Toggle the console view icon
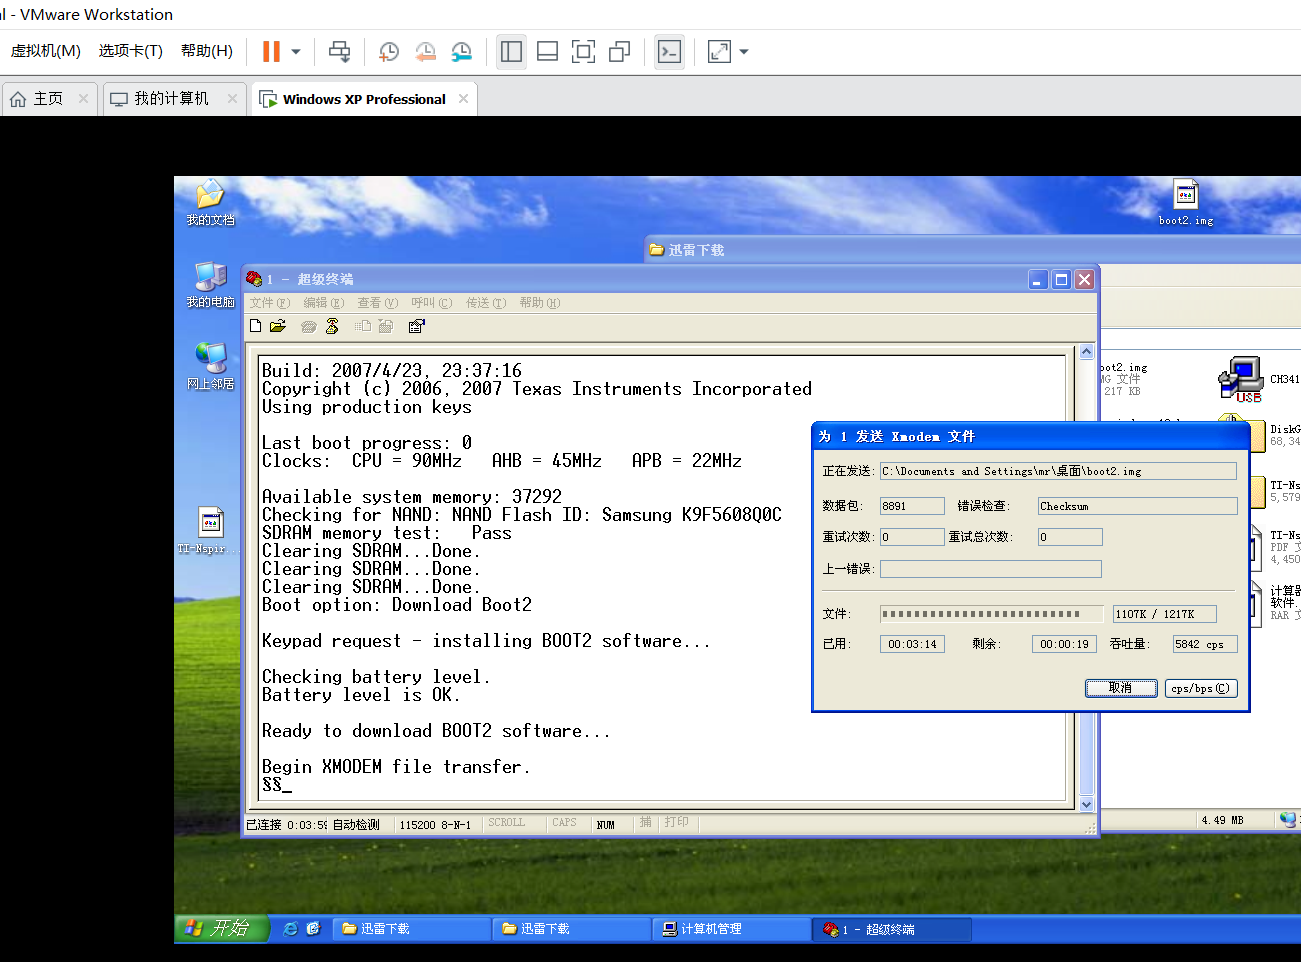 pyautogui.click(x=669, y=51)
